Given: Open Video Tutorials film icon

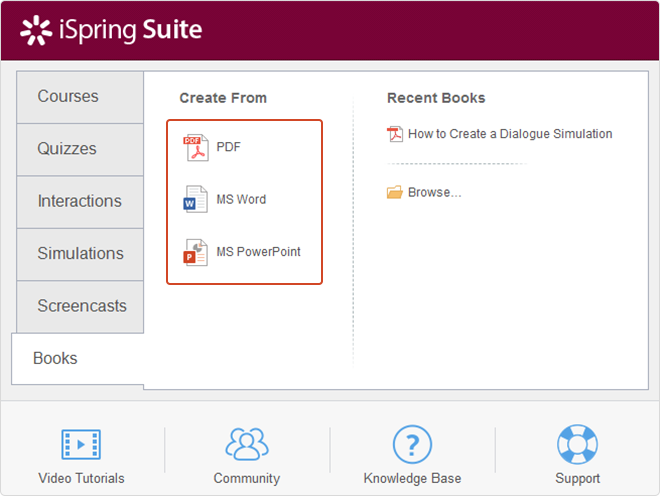Looking at the screenshot, I should [x=81, y=444].
